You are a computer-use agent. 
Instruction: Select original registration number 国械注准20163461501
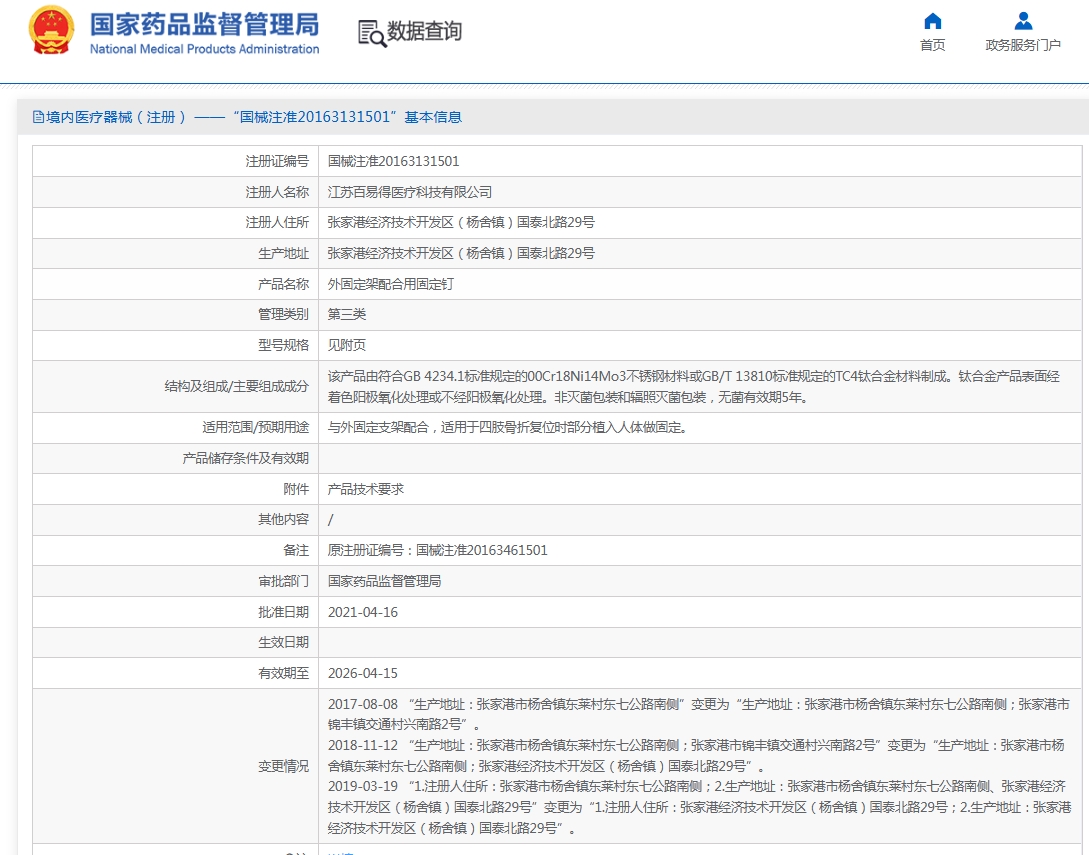(x=481, y=550)
